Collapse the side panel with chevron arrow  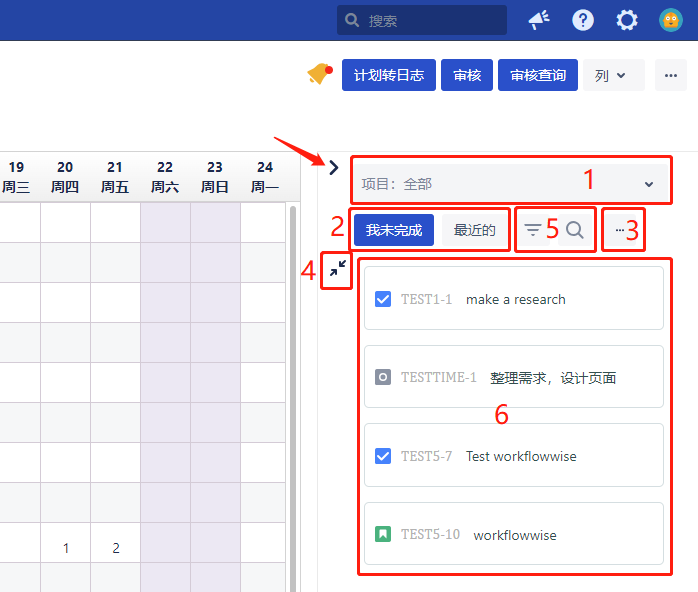(333, 168)
